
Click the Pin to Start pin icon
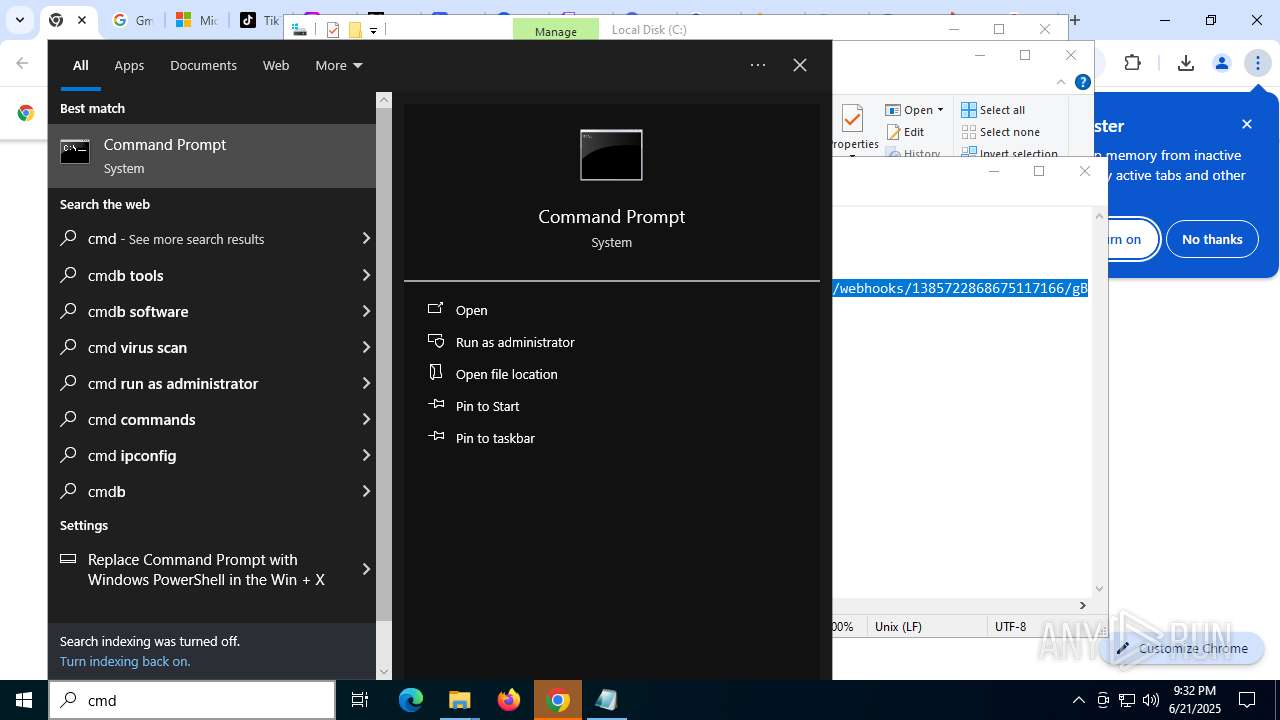436,405
